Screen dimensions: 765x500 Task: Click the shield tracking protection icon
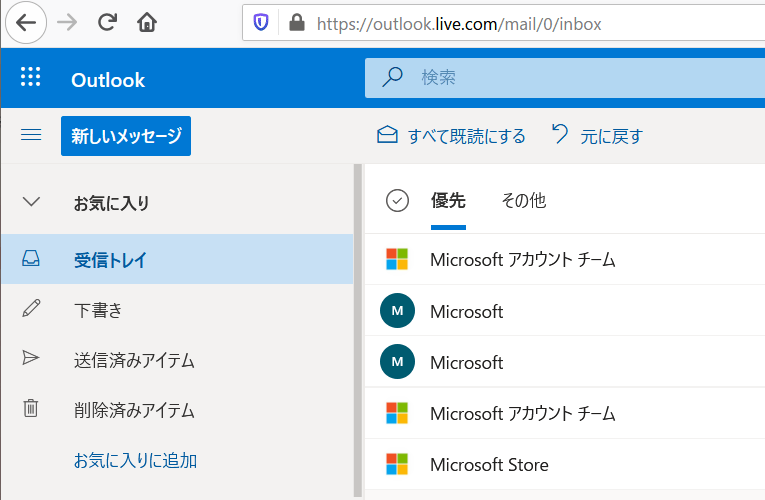click(x=261, y=22)
